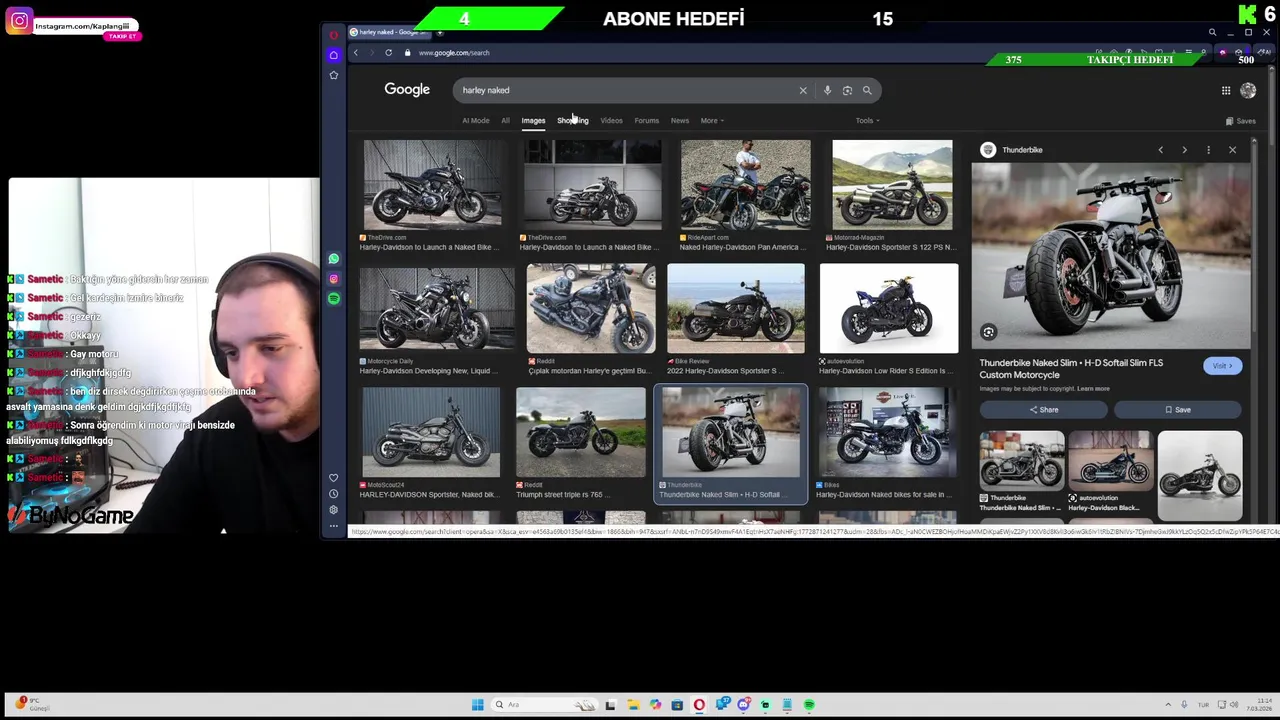1280x720 pixels.
Task: Show hidden system tray icons
Action: (x=1168, y=705)
